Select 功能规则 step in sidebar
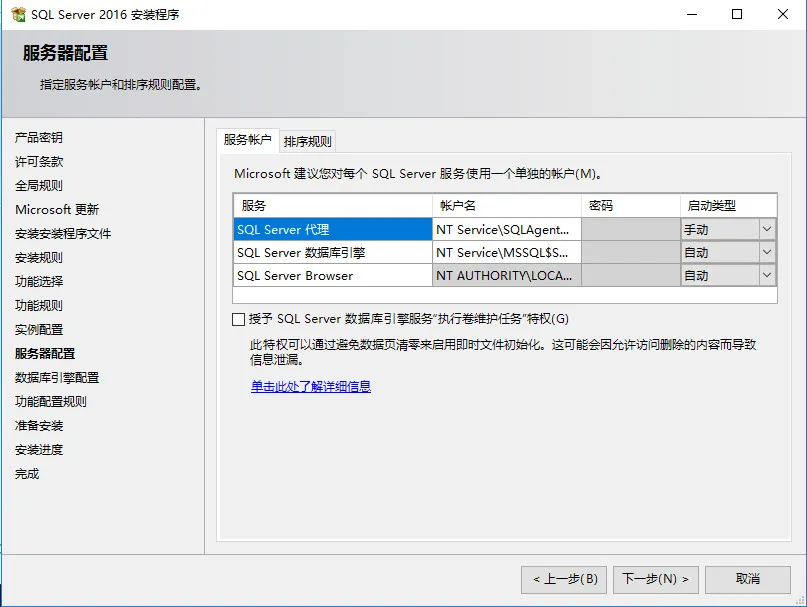 (x=39, y=305)
